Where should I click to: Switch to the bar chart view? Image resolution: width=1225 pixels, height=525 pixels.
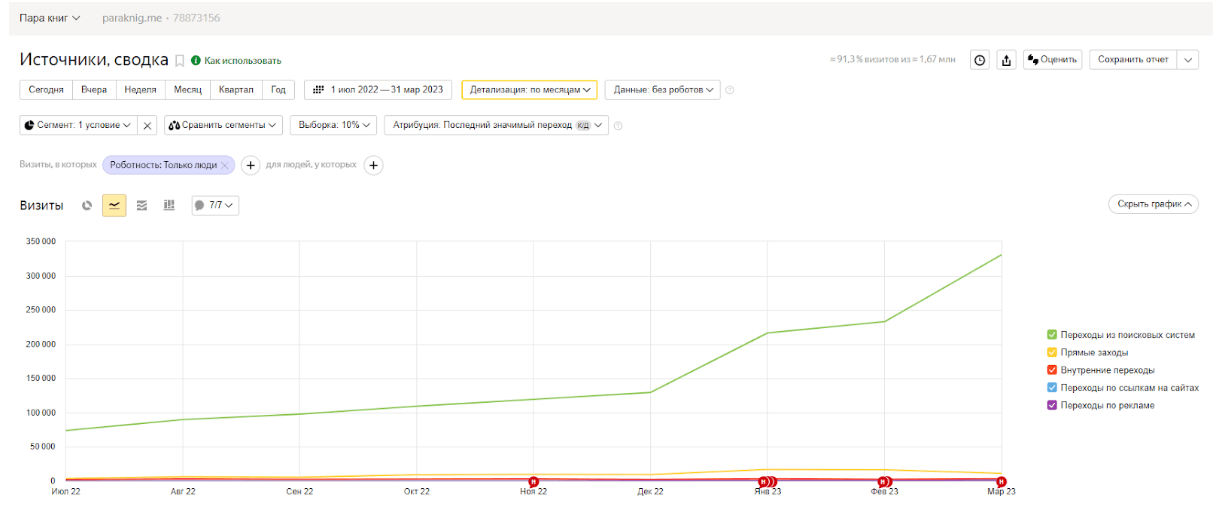169,205
